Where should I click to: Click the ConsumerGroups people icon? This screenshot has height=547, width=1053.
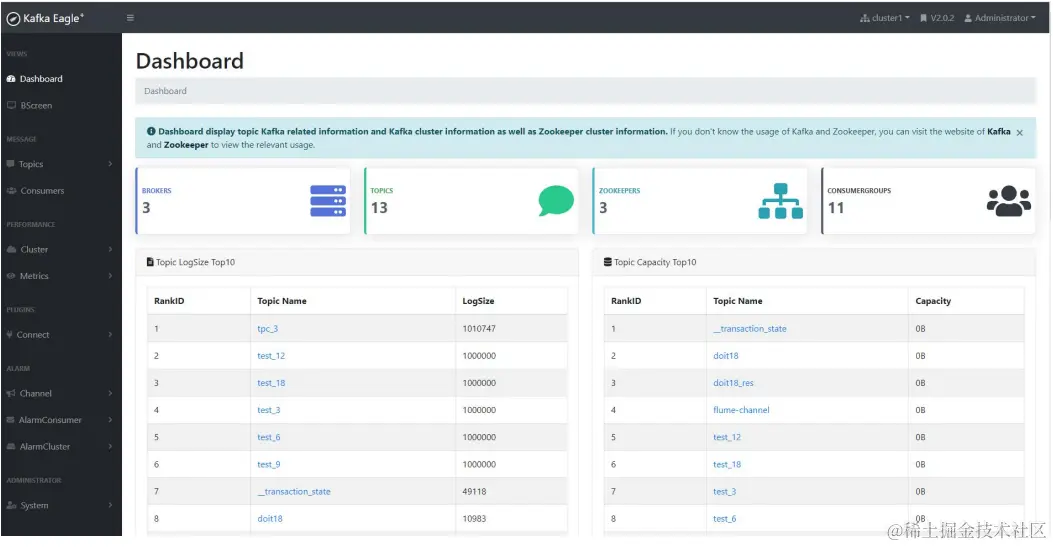pyautogui.click(x=1008, y=201)
